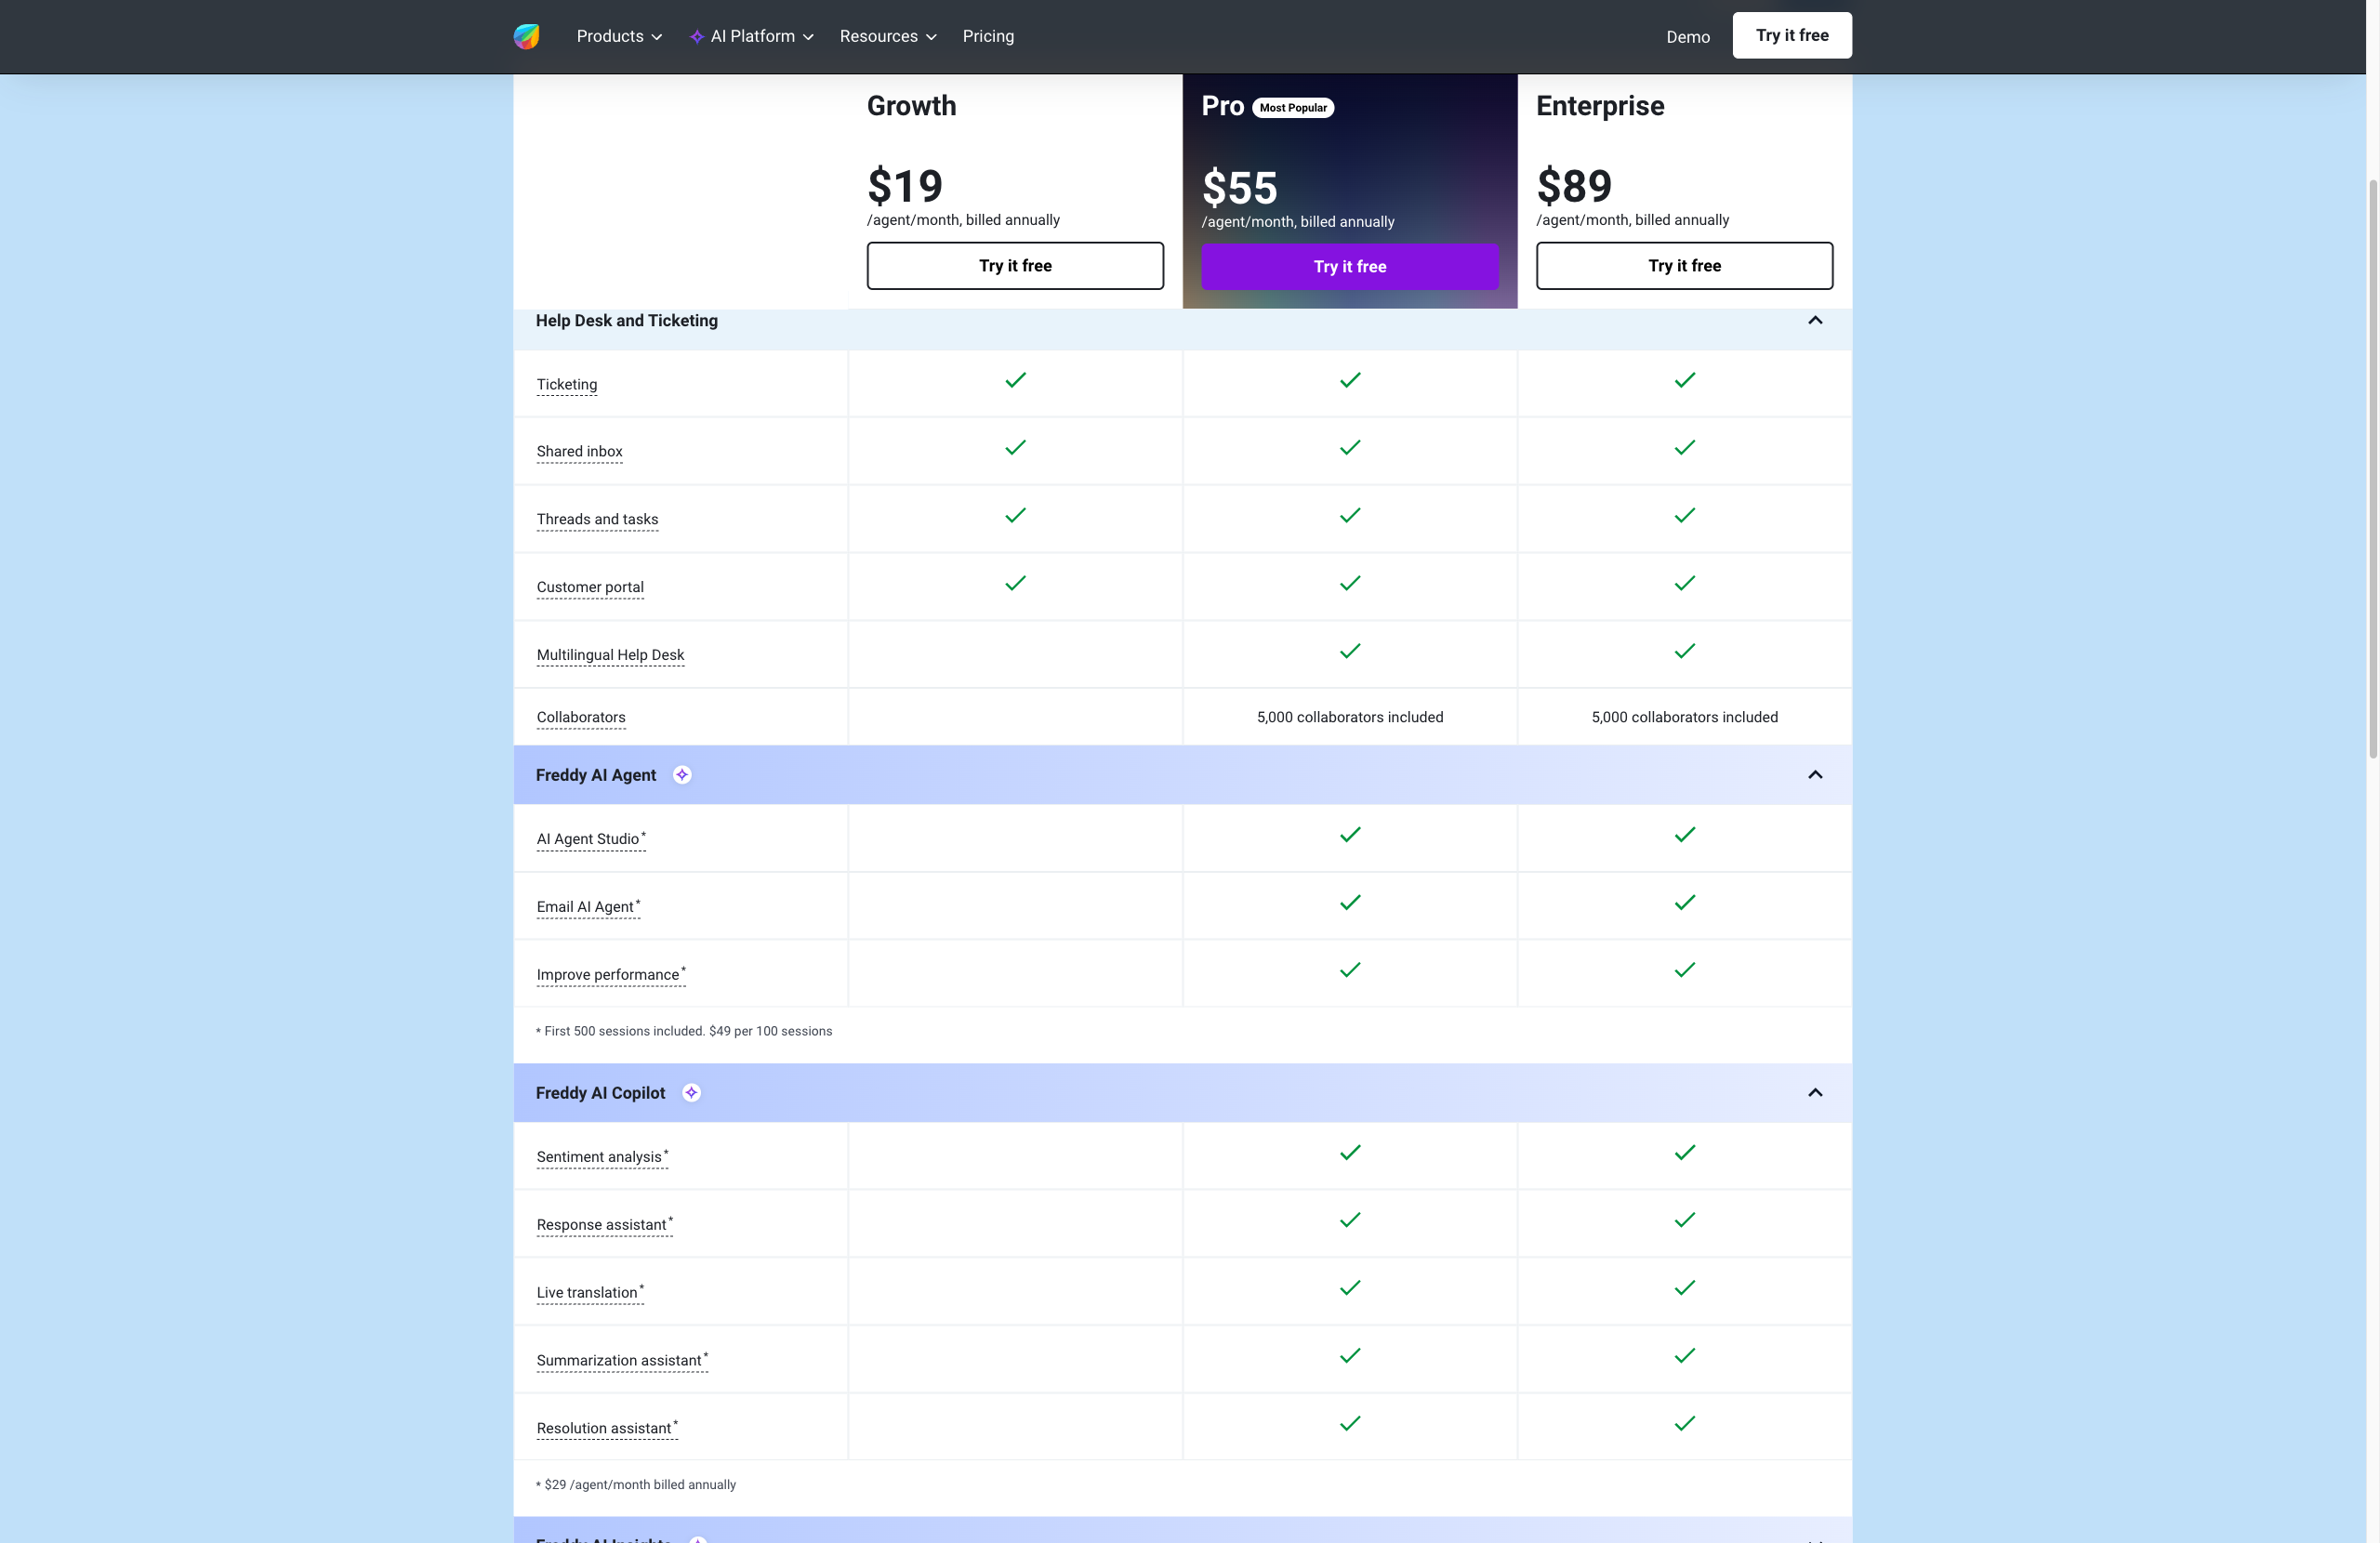Image resolution: width=2380 pixels, height=1543 pixels.
Task: Click the Enterprise plan heading
Action: tap(1600, 106)
